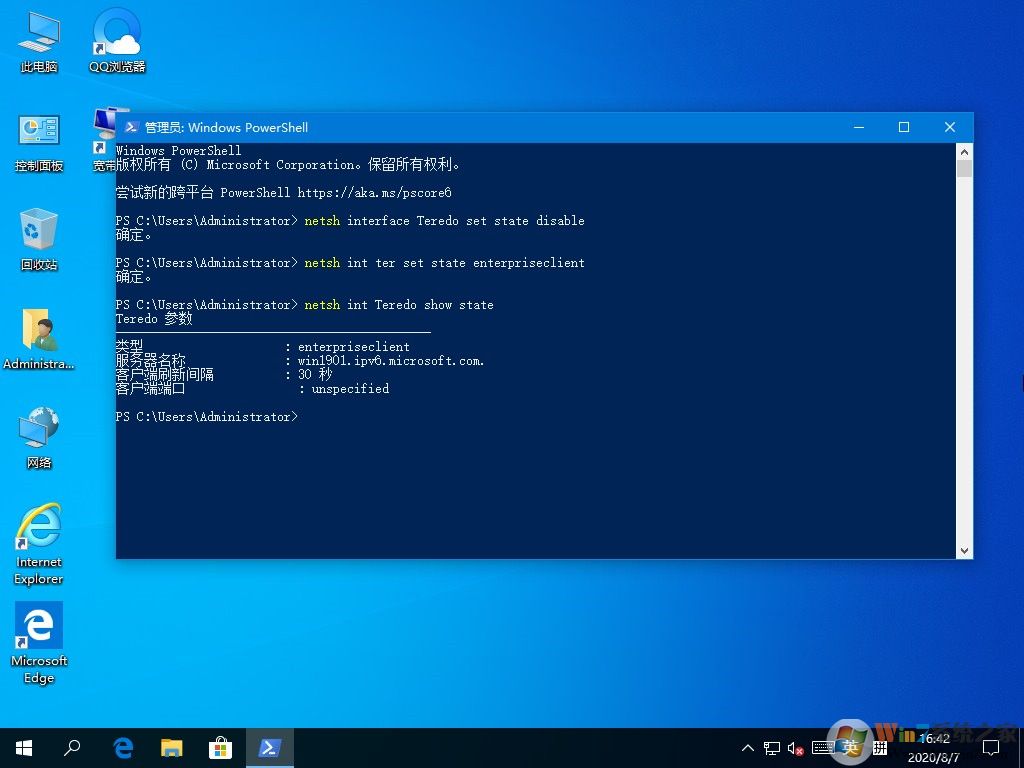Open Microsoft Store from the taskbar
1024x768 pixels.
pos(220,748)
